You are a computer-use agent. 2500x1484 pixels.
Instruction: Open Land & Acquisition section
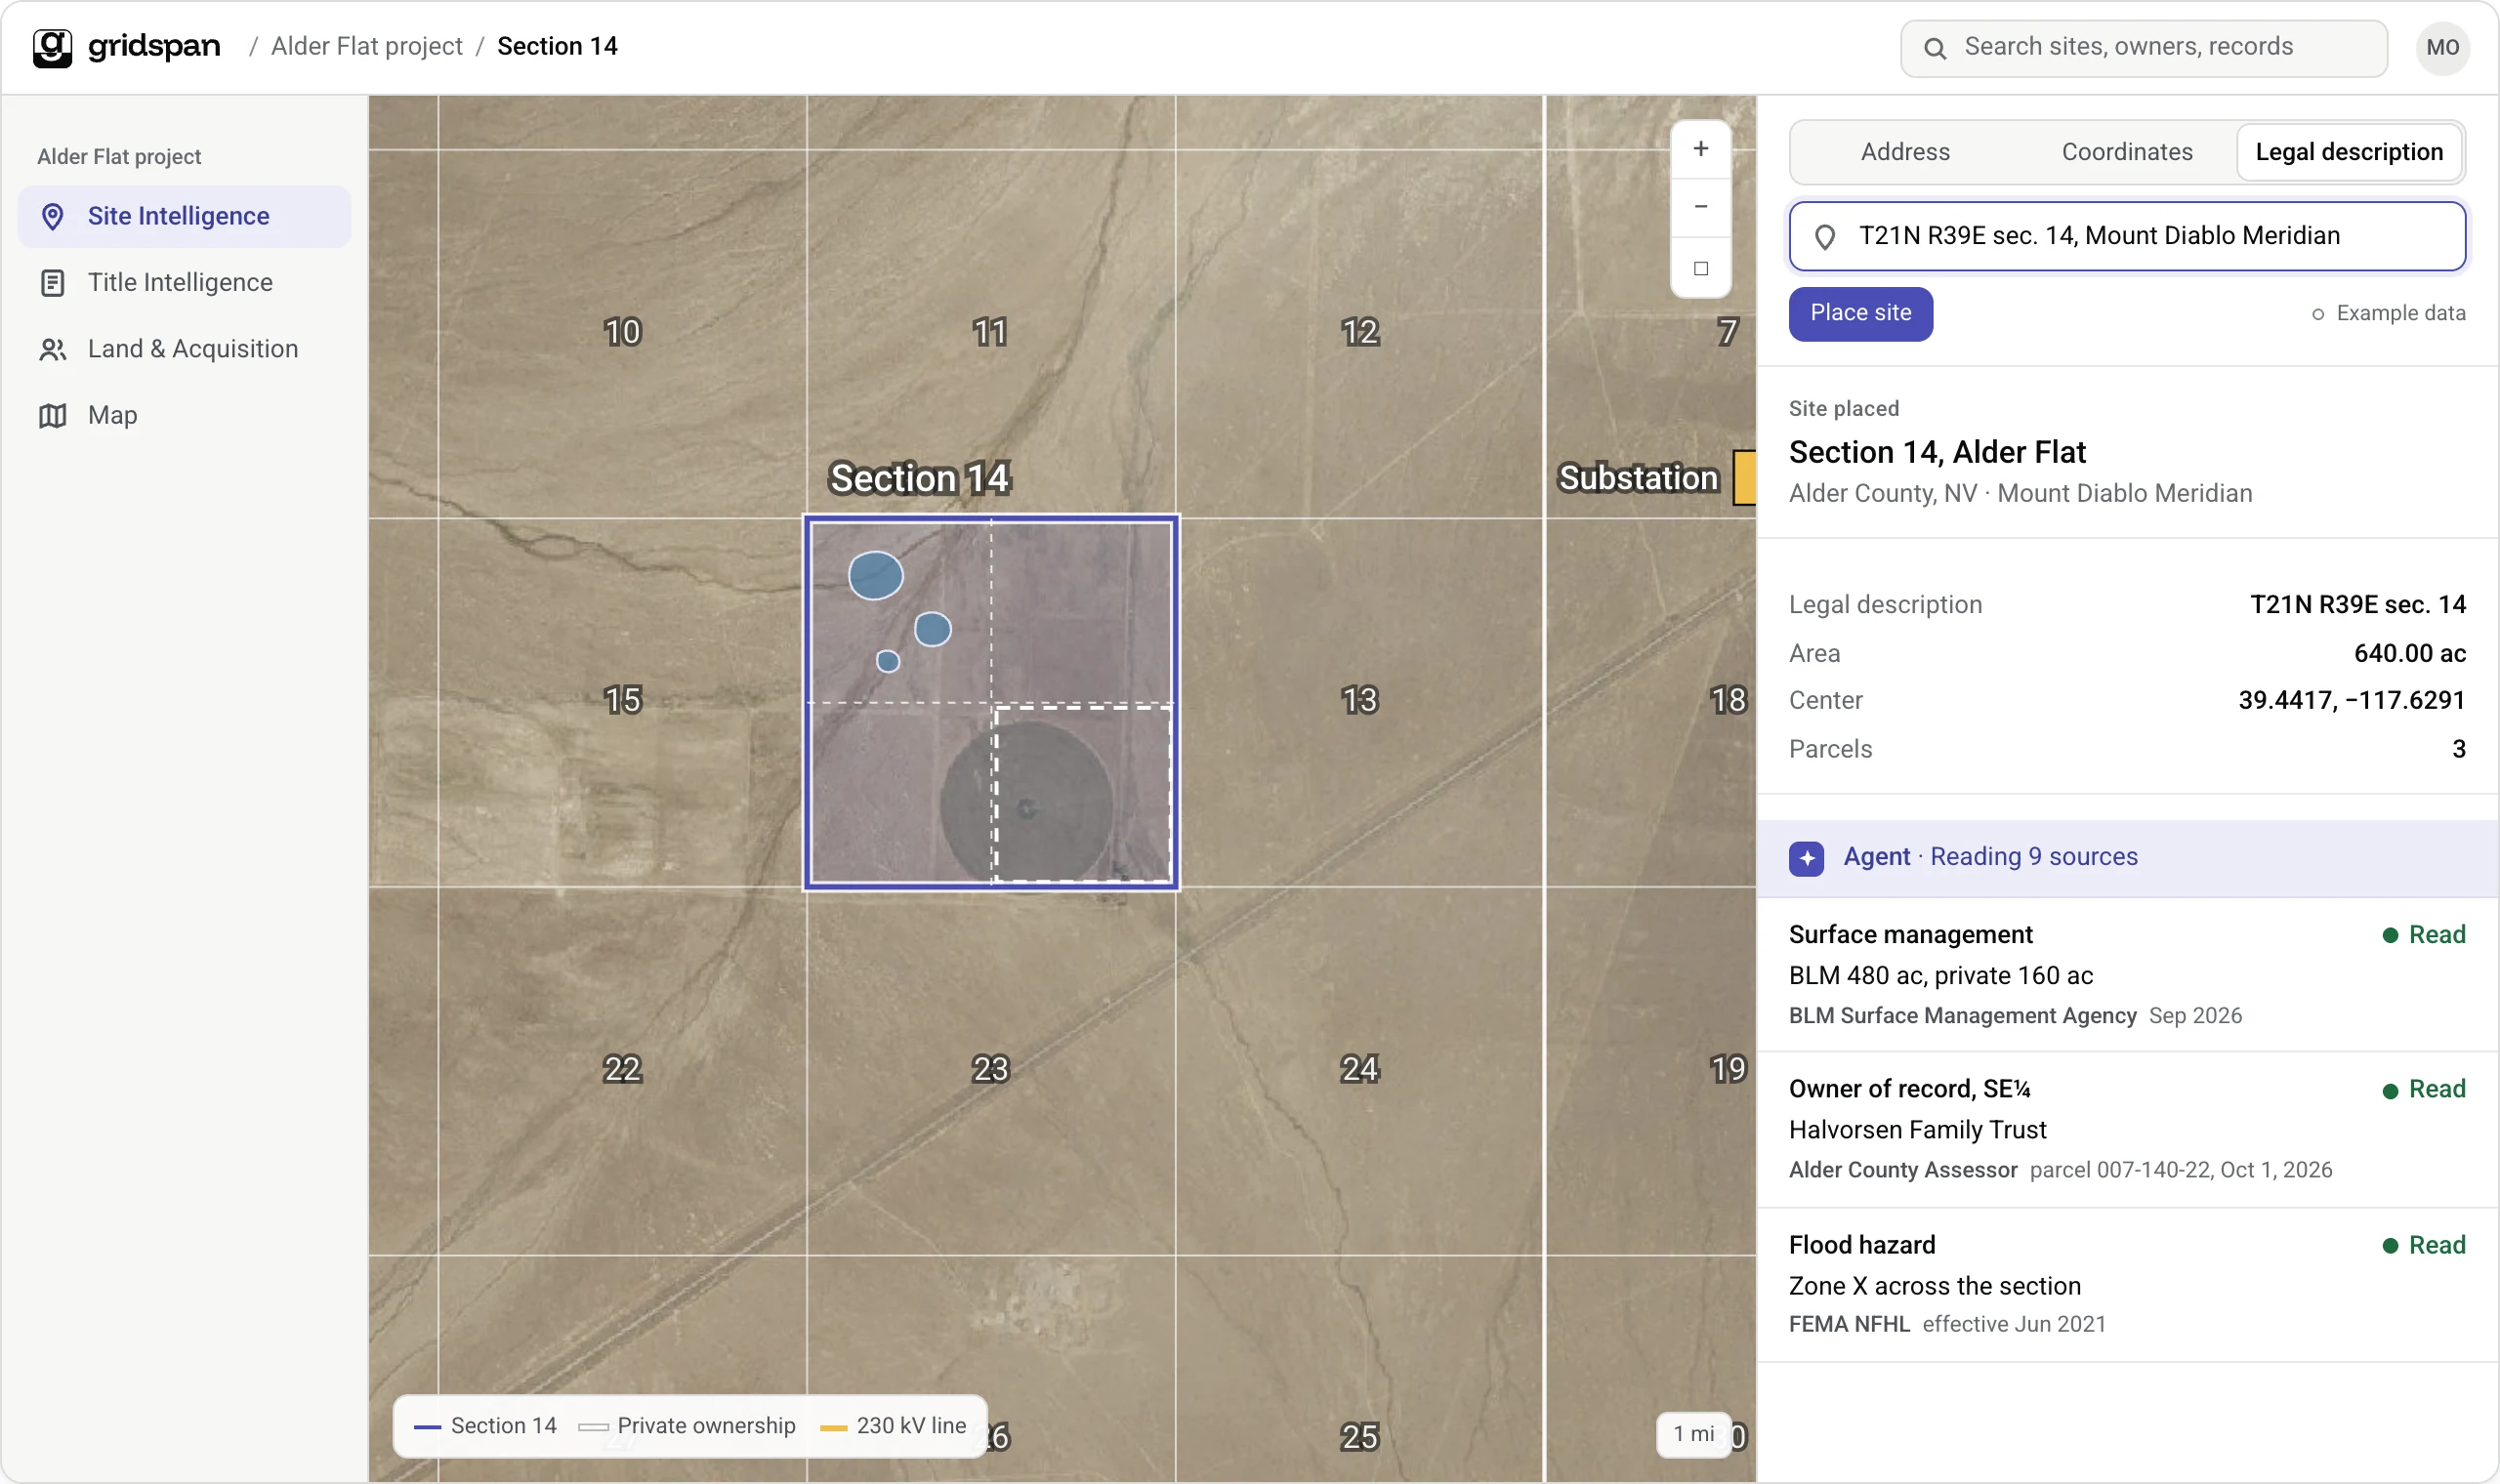click(x=184, y=349)
